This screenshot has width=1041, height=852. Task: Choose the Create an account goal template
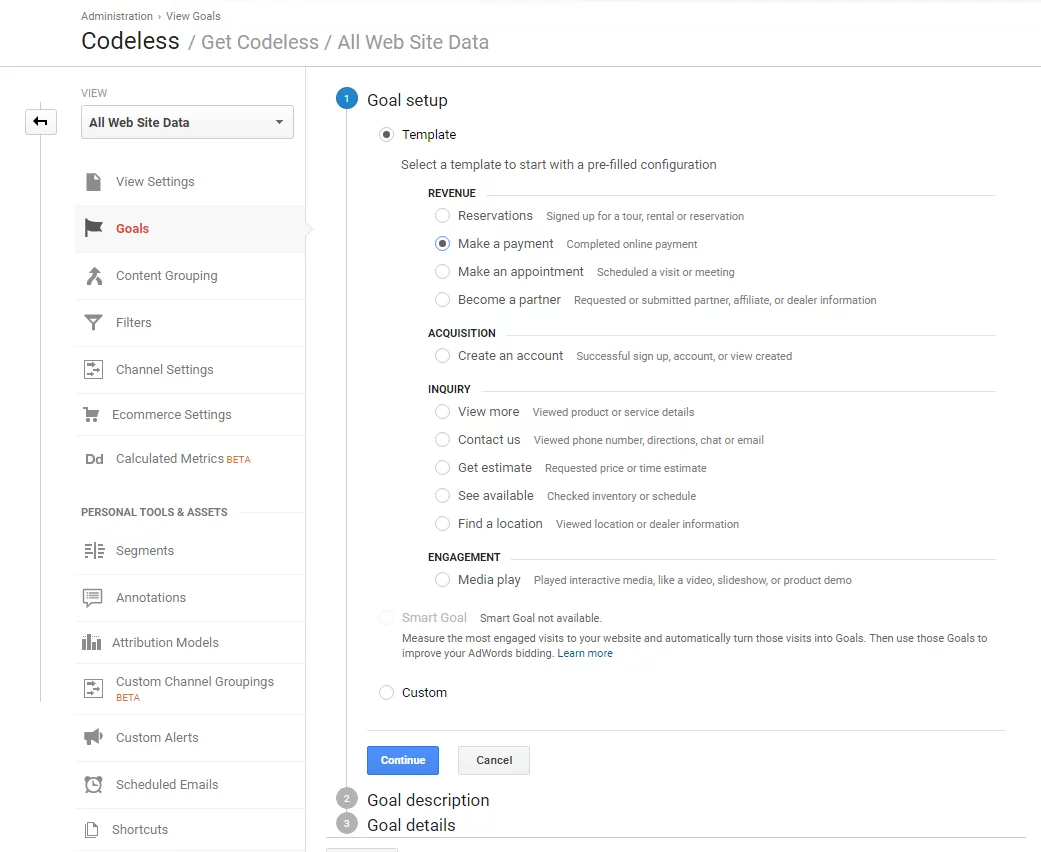441,356
